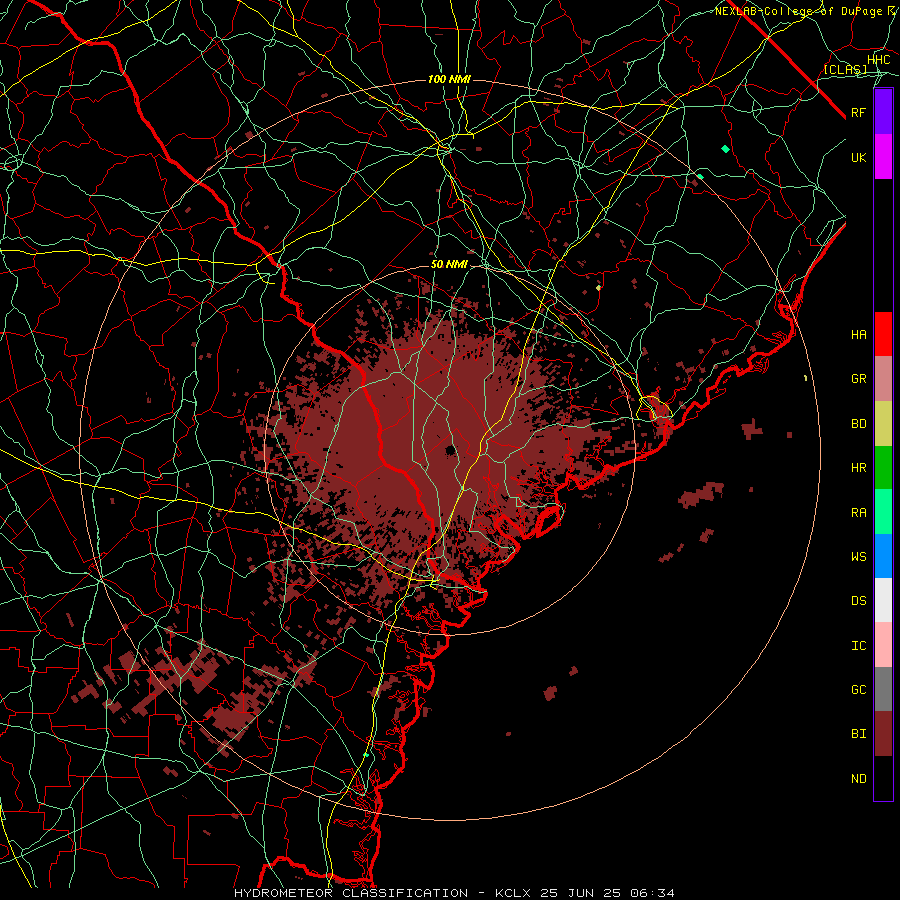This screenshot has height=900, width=900.
Task: Click the BD legend label
Action: (x=858, y=424)
